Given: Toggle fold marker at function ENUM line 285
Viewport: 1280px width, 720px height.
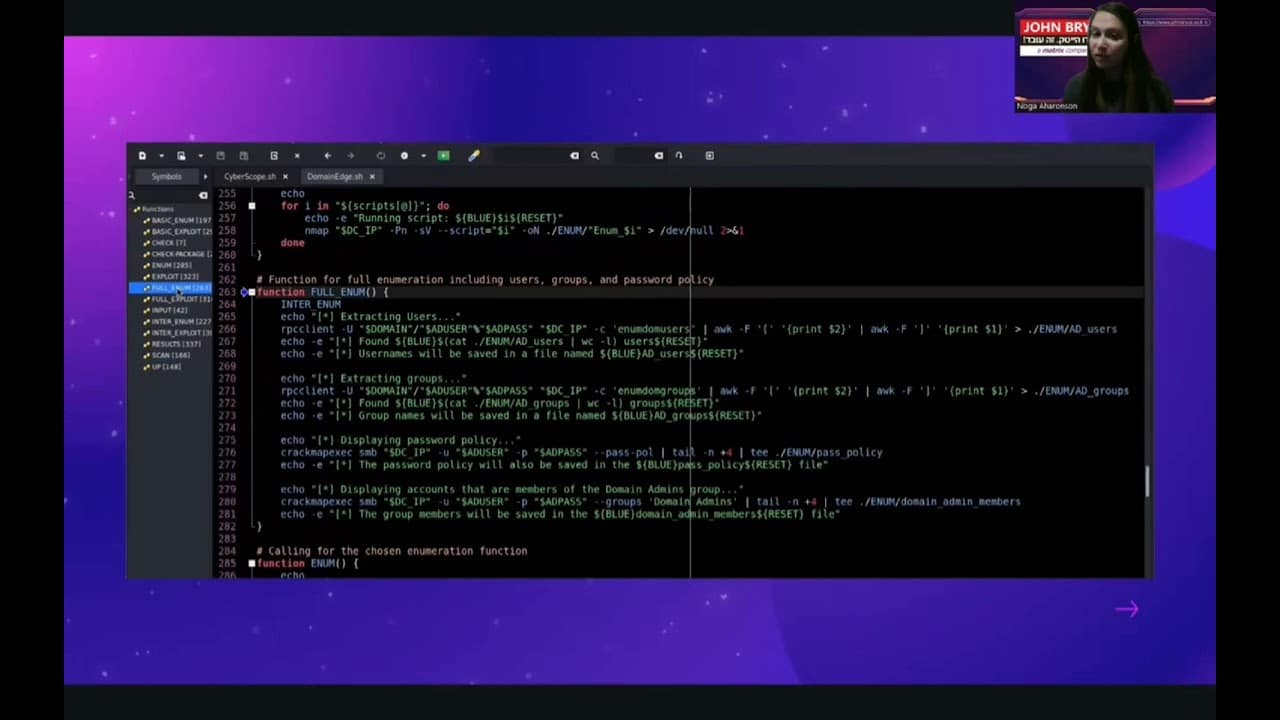Looking at the screenshot, I should [x=252, y=564].
